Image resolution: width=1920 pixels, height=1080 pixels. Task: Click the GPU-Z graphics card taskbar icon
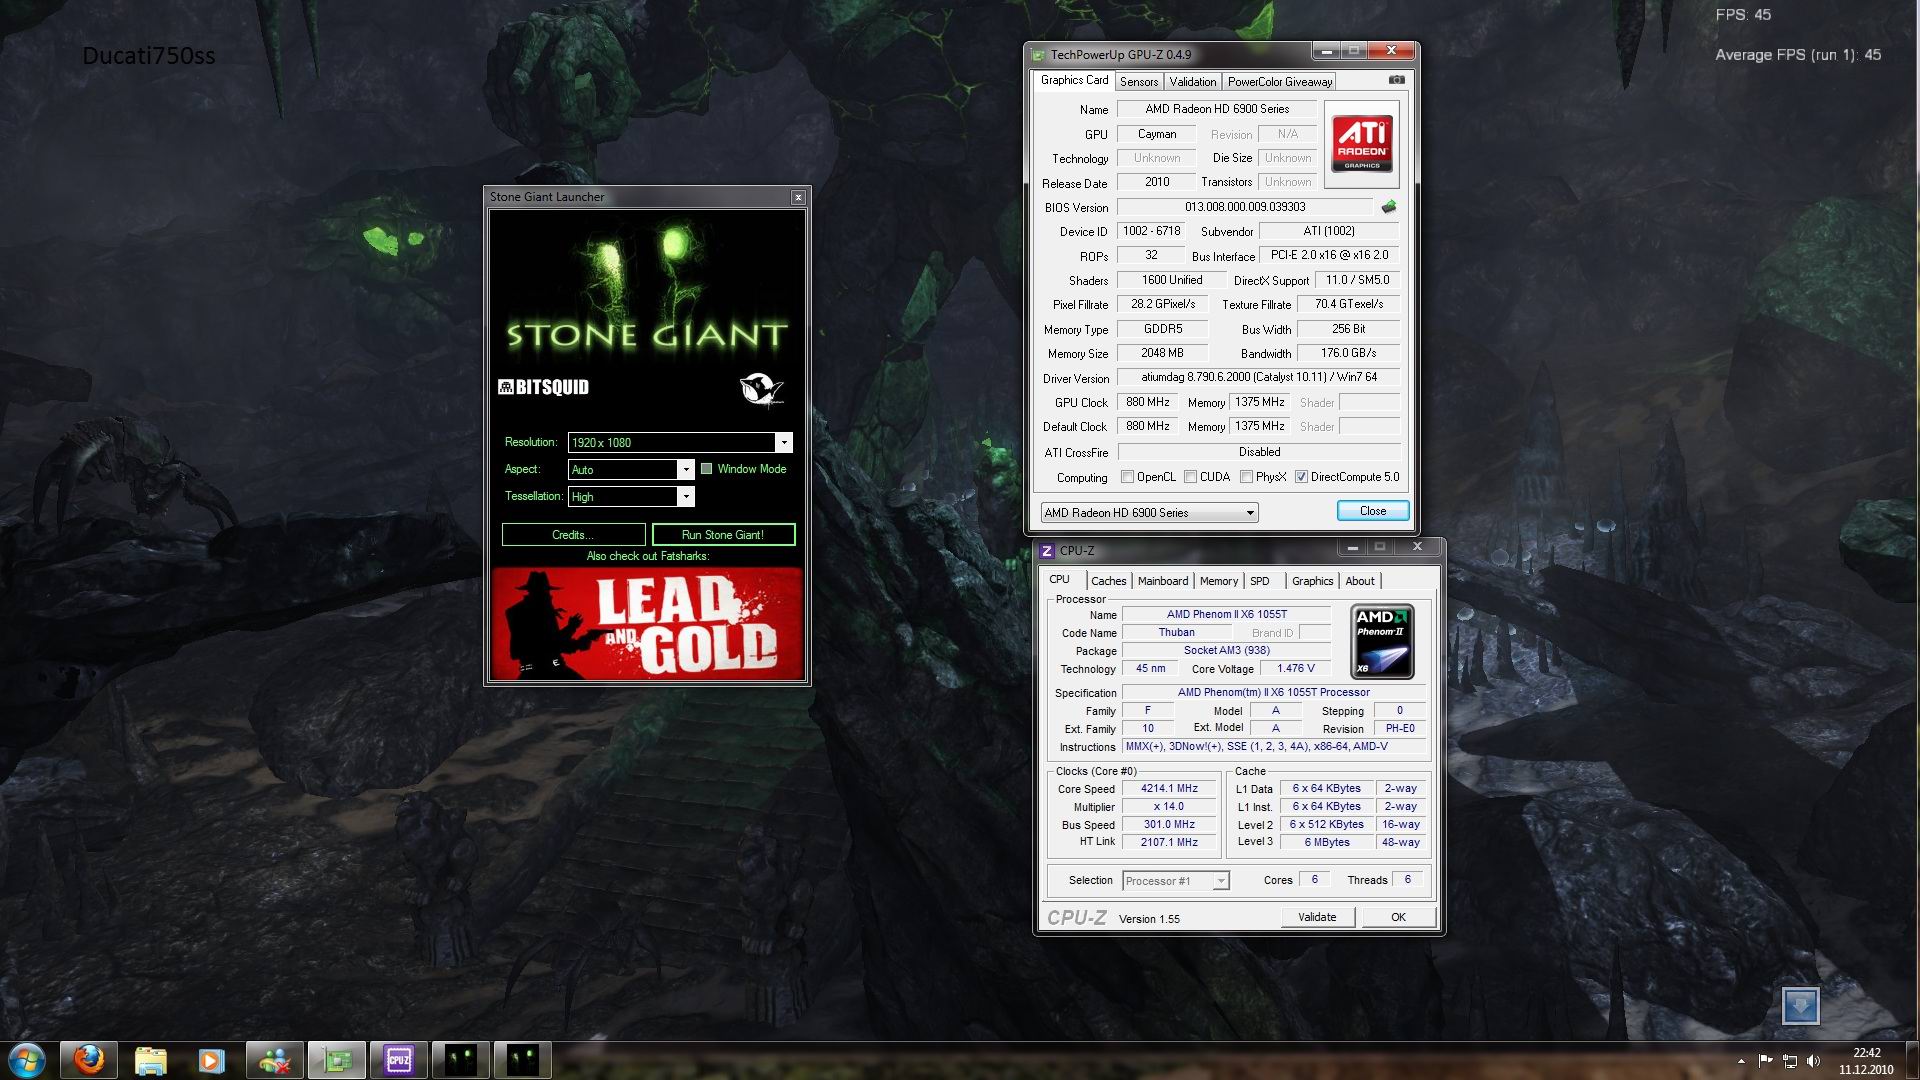click(x=337, y=1059)
